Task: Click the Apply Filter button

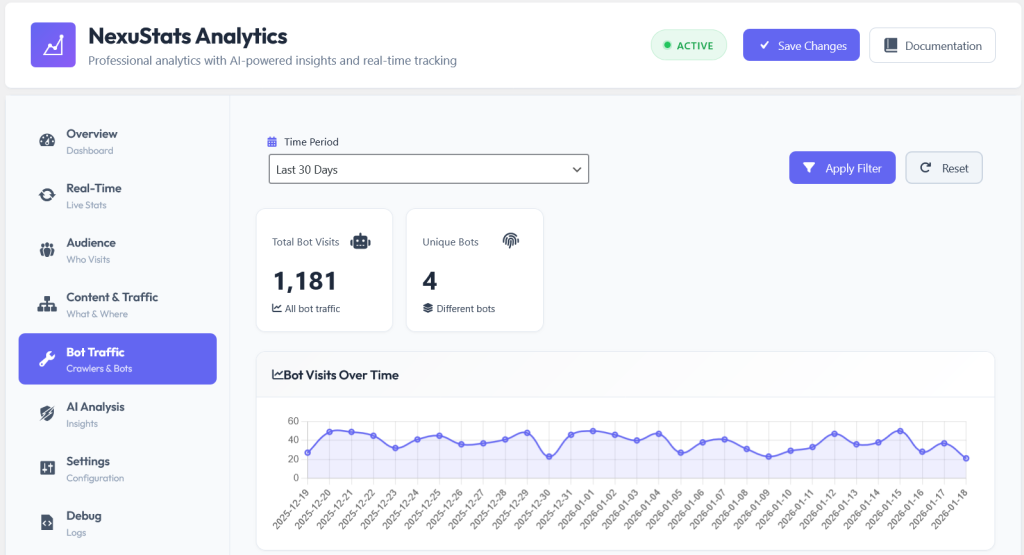Action: pyautogui.click(x=842, y=168)
